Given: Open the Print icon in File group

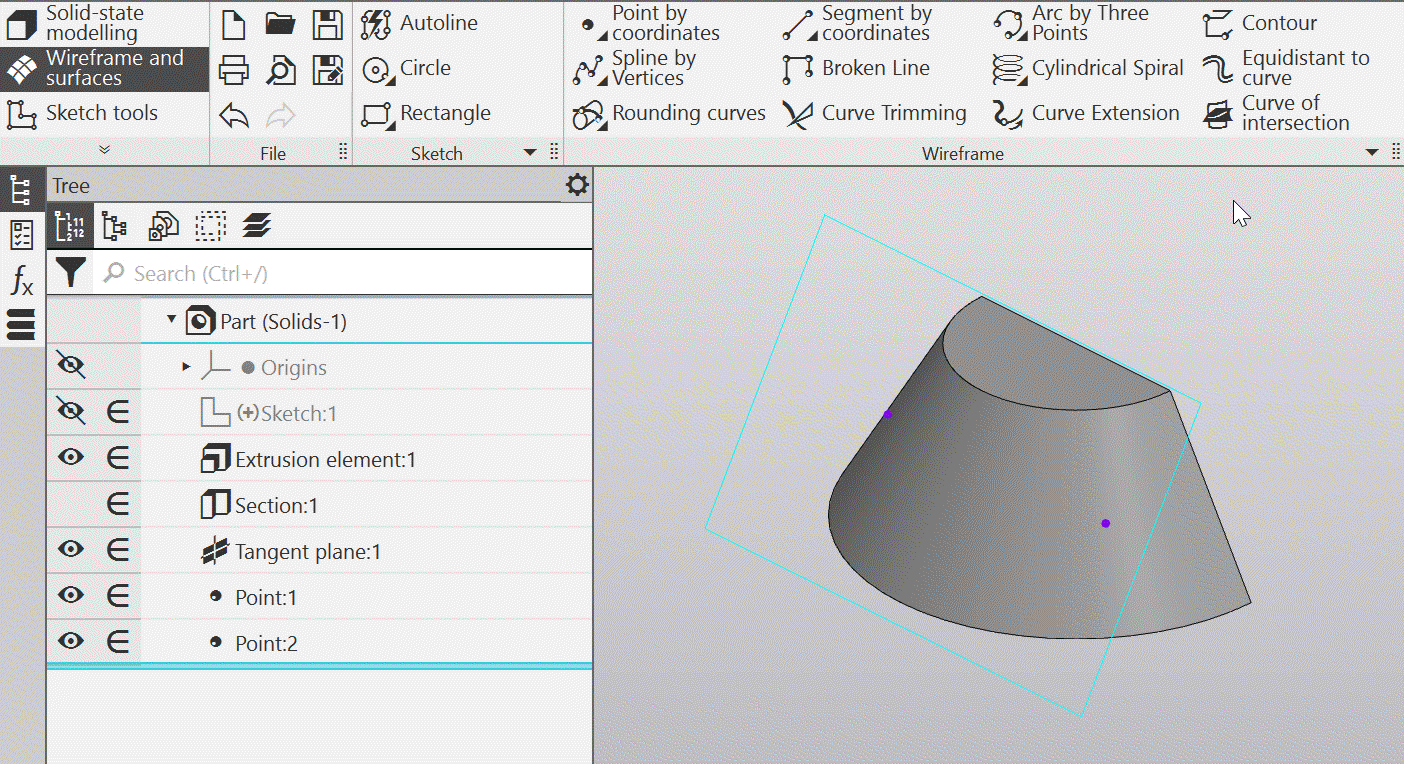Looking at the screenshot, I should [x=233, y=70].
